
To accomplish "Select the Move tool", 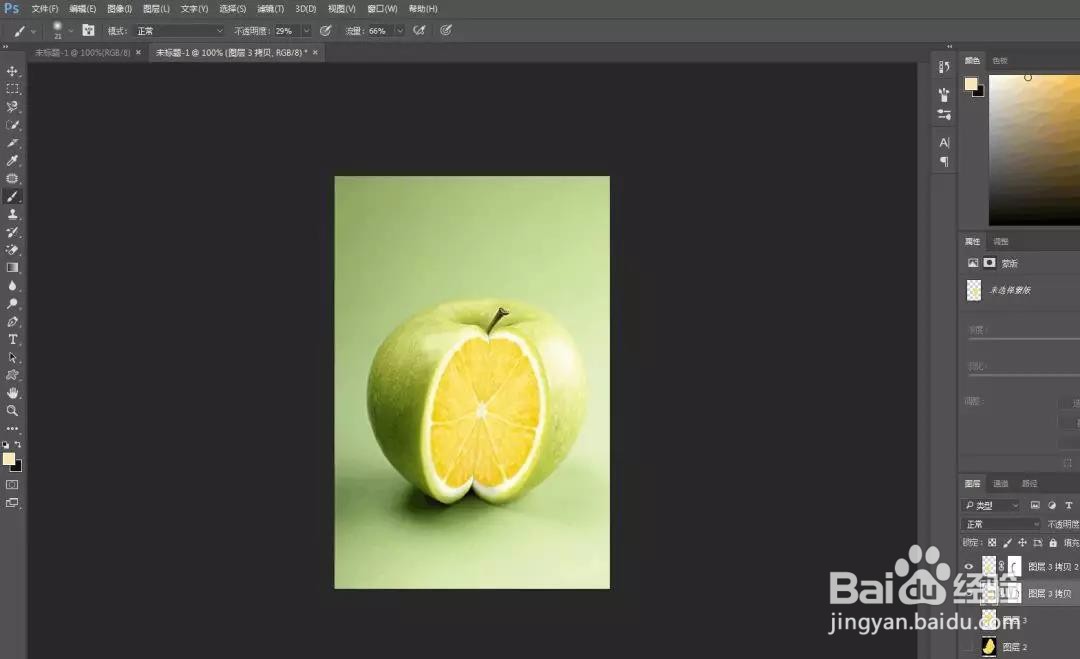I will 12,71.
